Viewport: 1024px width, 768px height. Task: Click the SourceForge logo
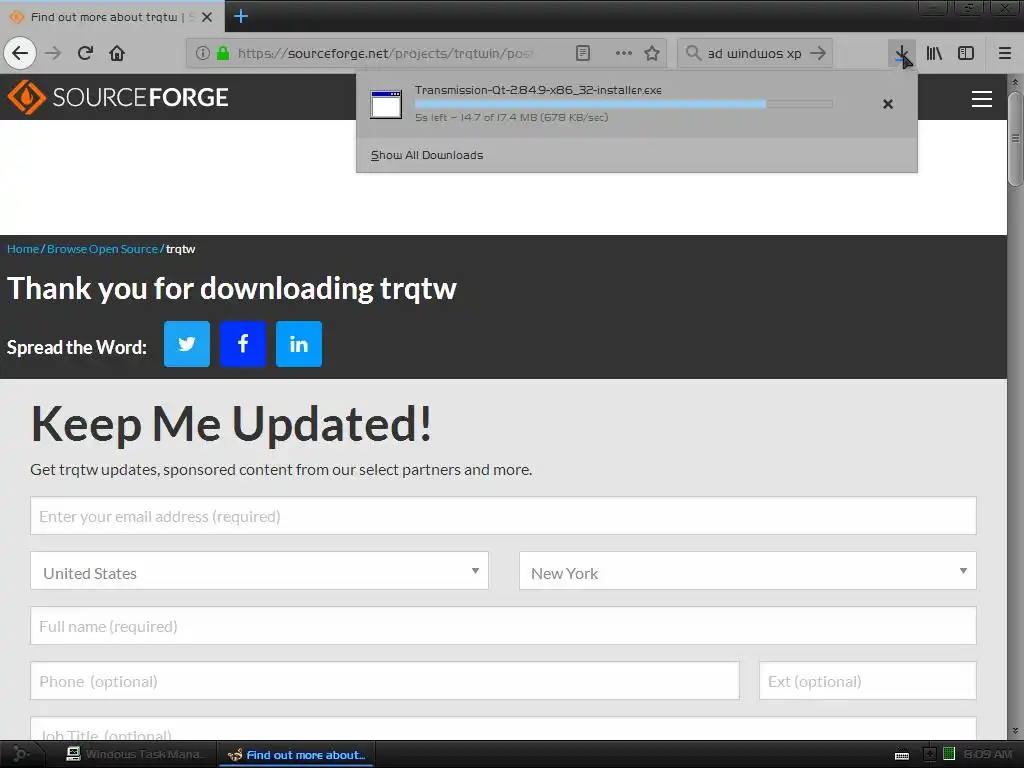coord(118,97)
